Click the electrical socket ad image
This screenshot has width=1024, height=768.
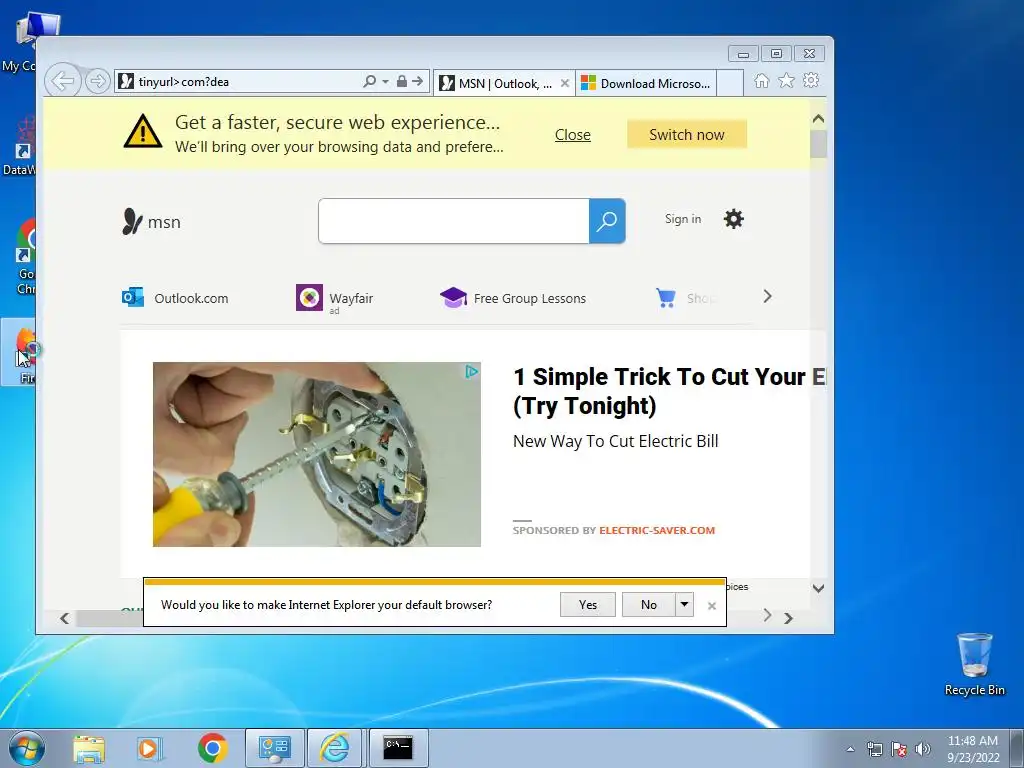[x=317, y=455]
